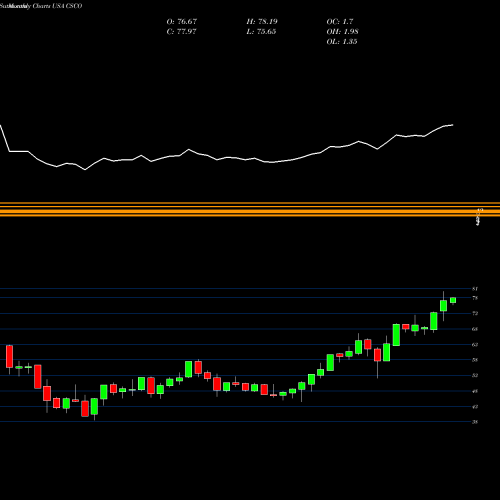Click the 52 price axis label

pos(475,375)
